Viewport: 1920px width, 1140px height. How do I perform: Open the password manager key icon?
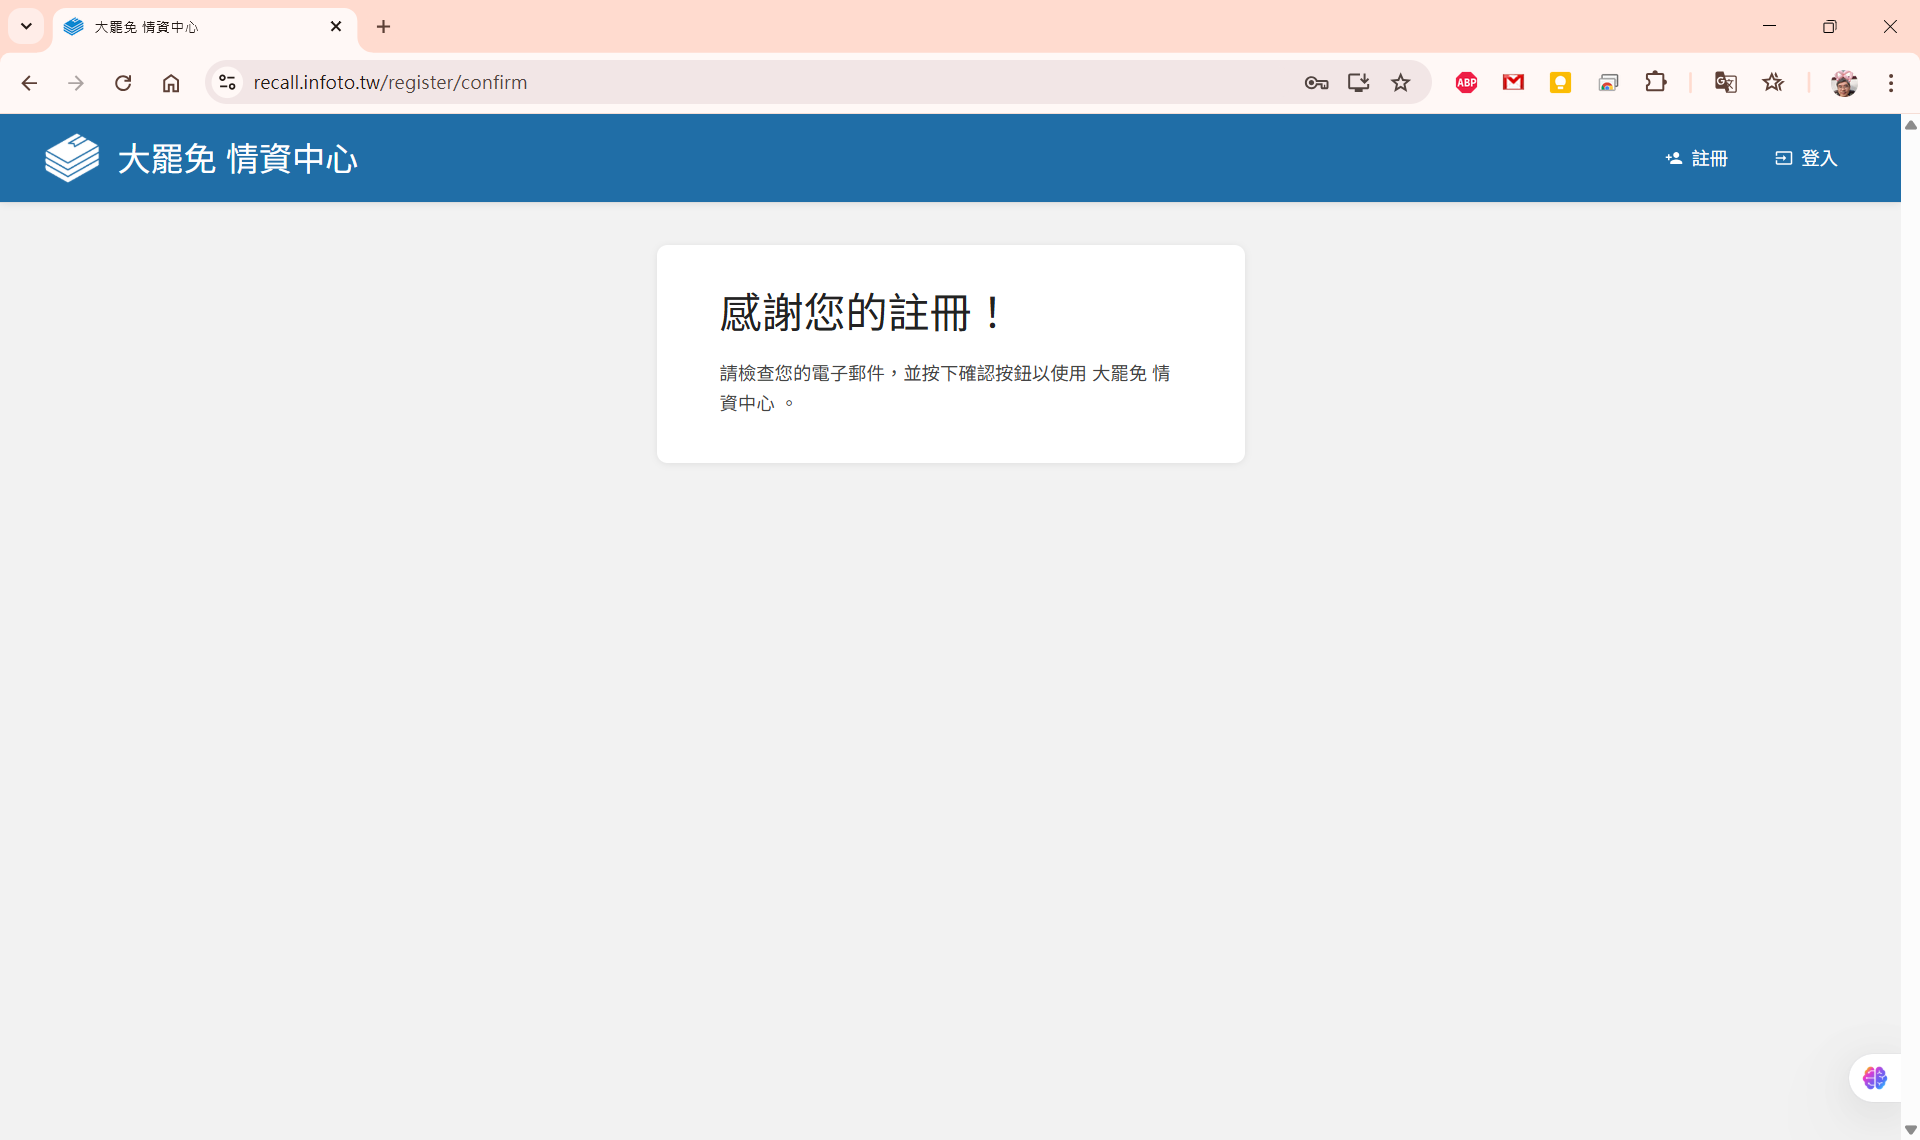(x=1316, y=83)
